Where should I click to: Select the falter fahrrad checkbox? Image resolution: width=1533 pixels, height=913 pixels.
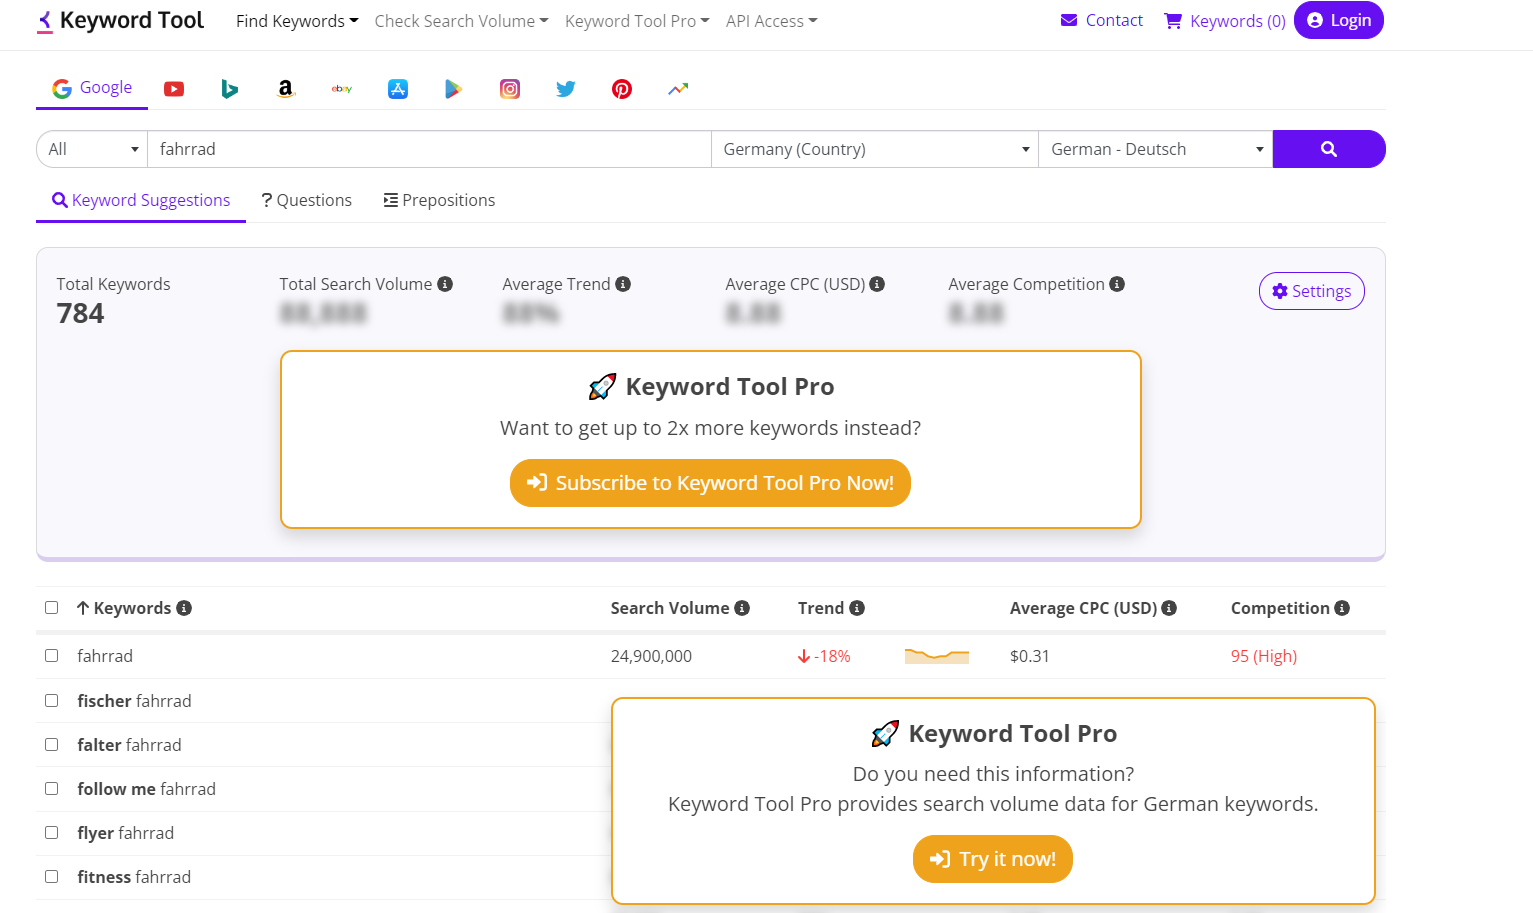52,745
